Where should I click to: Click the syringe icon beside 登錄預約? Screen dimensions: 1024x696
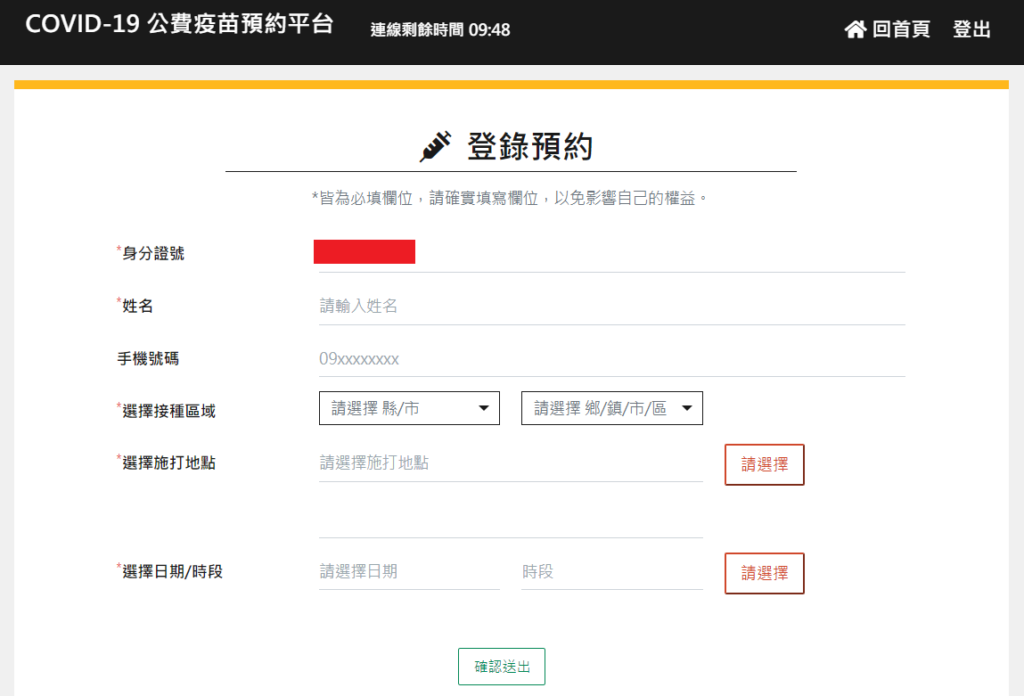435,147
